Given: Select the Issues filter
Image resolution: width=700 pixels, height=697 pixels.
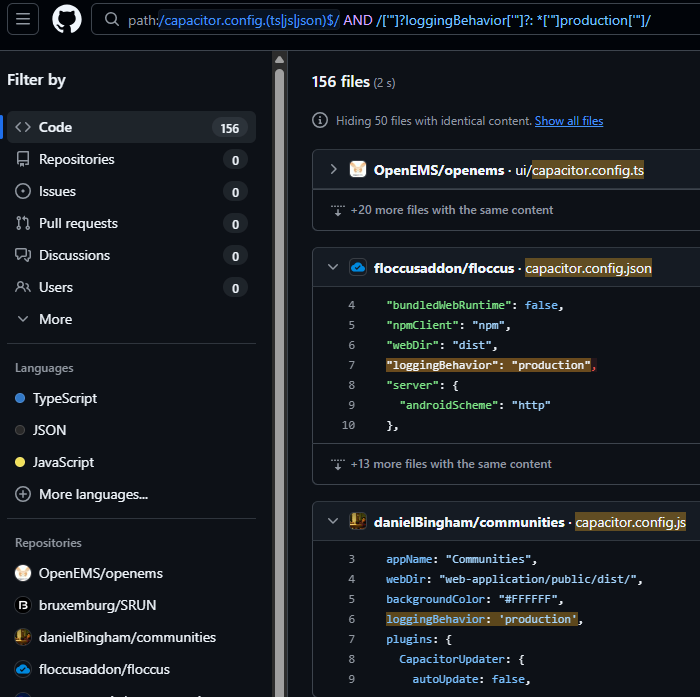Looking at the screenshot, I should (57, 191).
